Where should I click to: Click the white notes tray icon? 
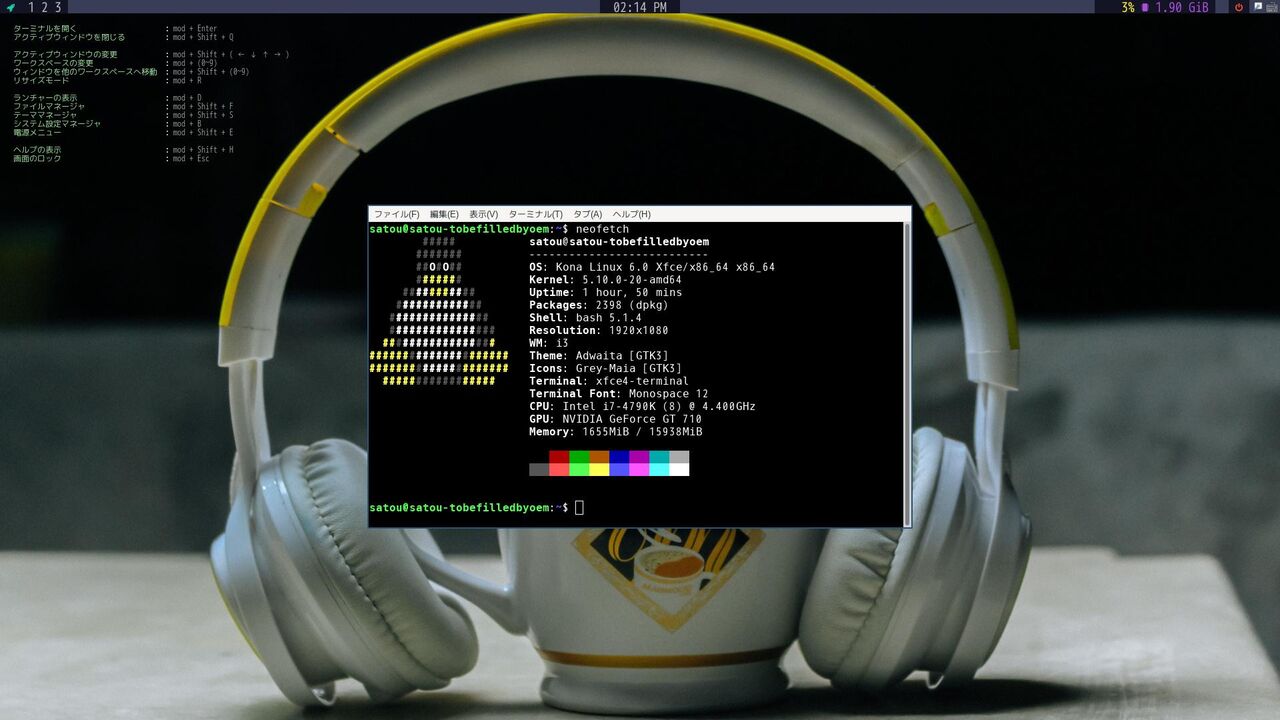click(1256, 7)
